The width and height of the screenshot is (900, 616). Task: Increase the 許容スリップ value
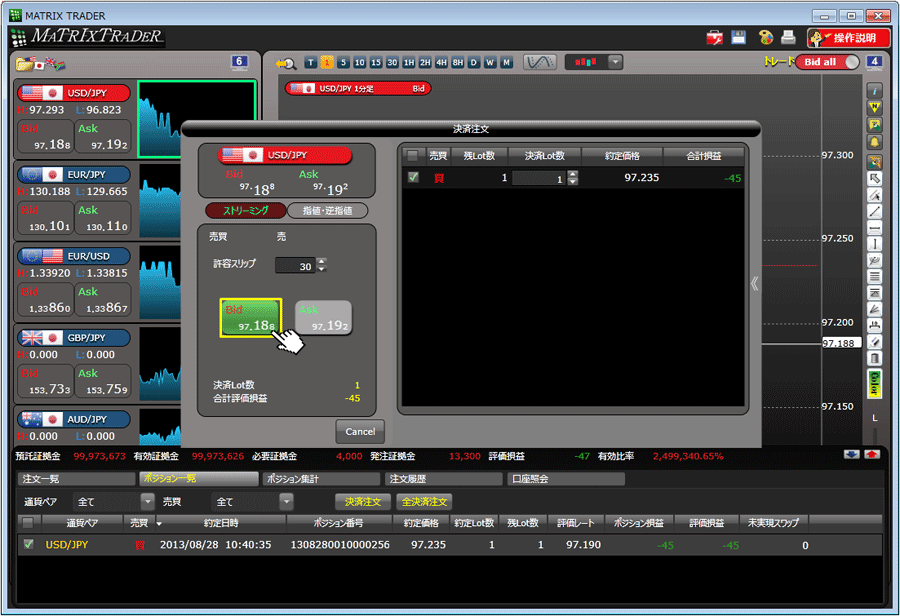tap(321, 261)
